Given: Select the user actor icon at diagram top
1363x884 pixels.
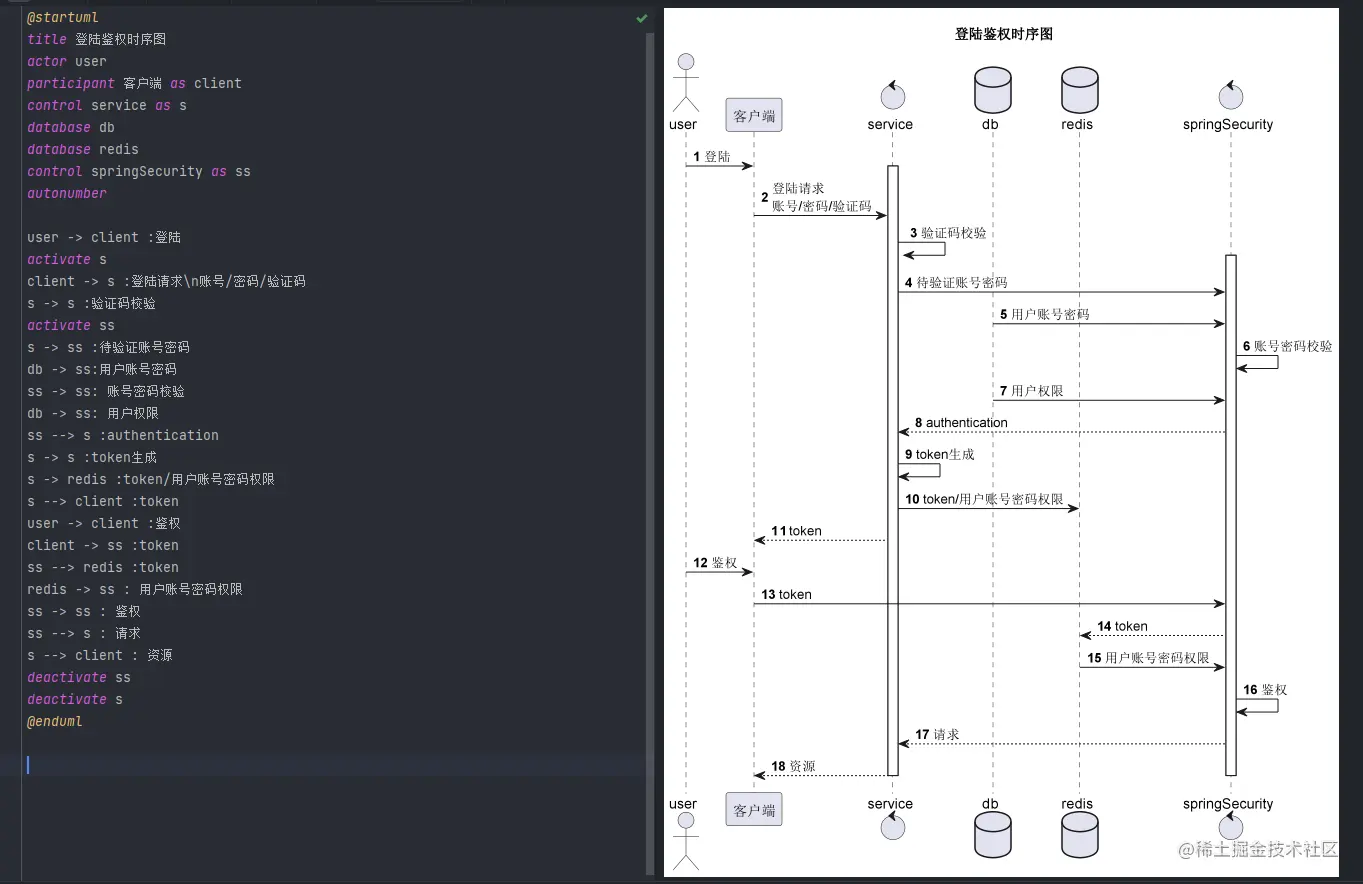Looking at the screenshot, I should coord(685,82).
